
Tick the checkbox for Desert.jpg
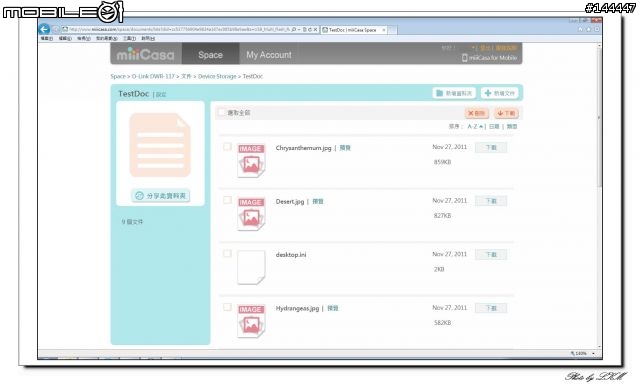[227, 200]
